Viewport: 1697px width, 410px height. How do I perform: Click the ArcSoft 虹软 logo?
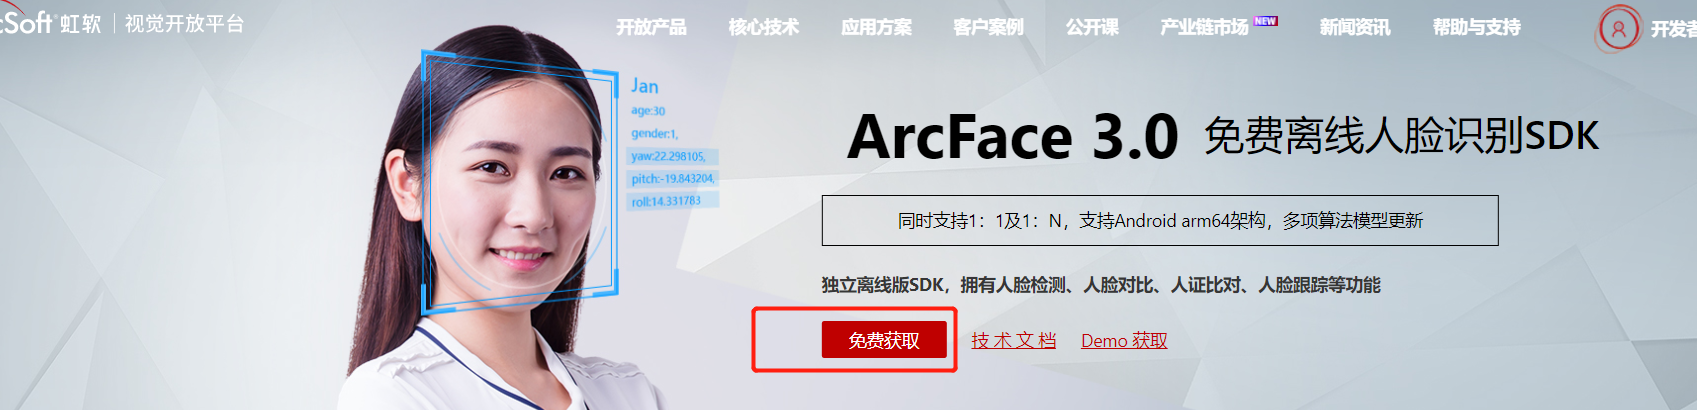point(50,23)
